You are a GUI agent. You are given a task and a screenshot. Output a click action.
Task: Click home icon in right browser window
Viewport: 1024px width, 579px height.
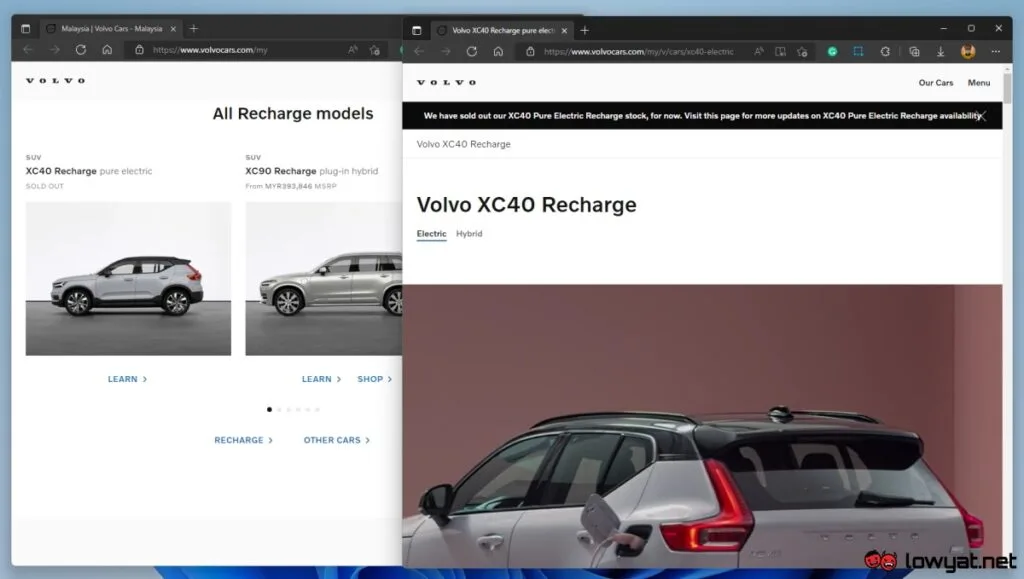point(498,52)
